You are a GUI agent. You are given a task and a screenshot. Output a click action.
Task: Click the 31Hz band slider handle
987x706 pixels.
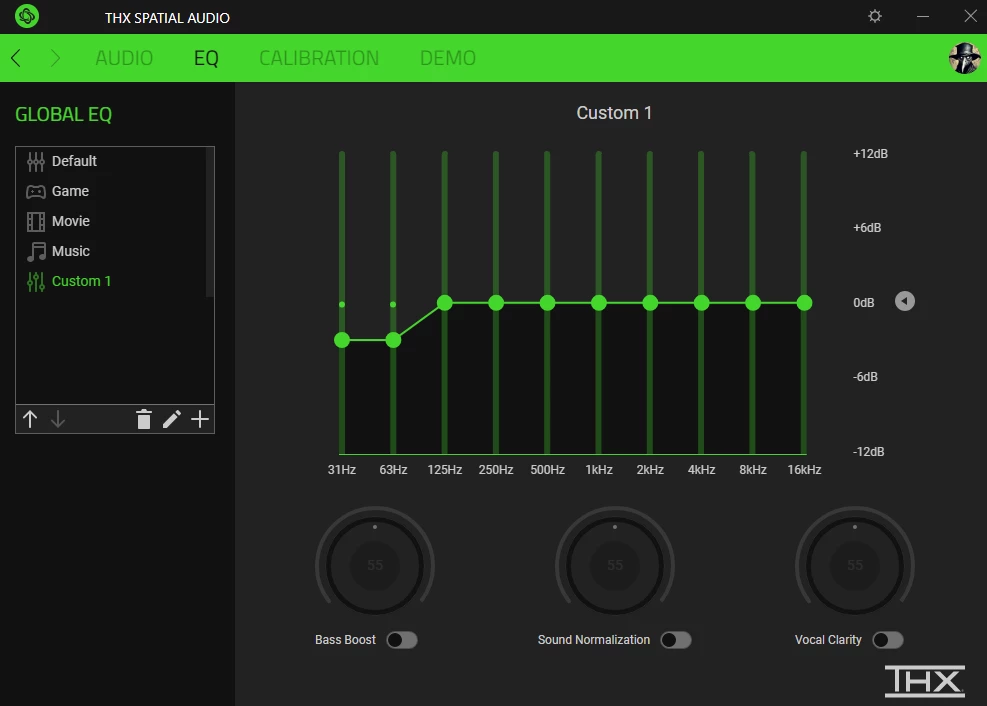tap(342, 340)
